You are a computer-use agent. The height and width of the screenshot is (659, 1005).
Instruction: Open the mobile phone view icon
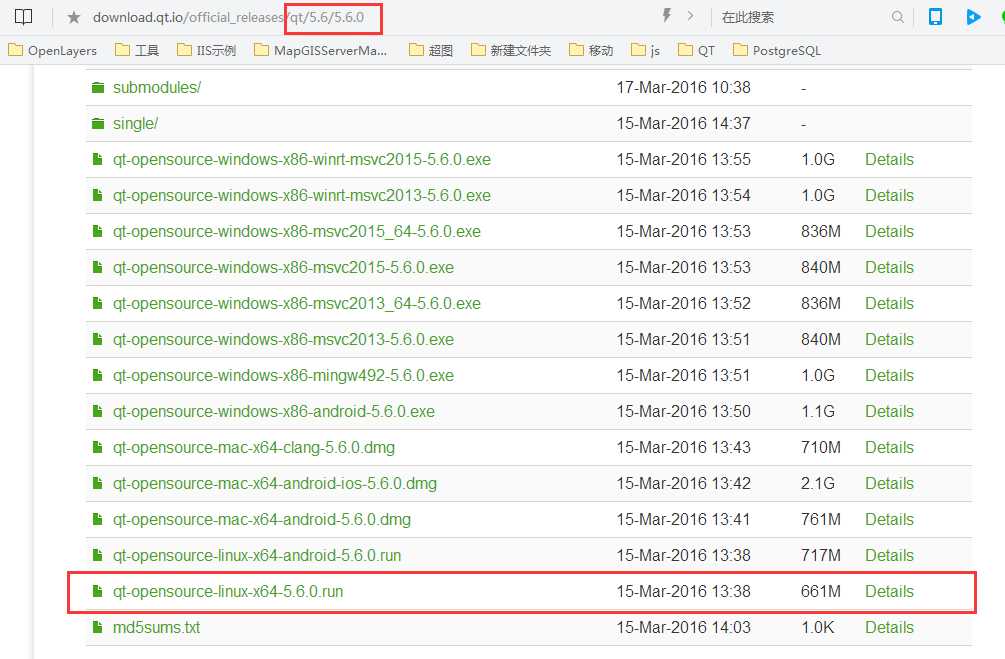pyautogui.click(x=935, y=17)
